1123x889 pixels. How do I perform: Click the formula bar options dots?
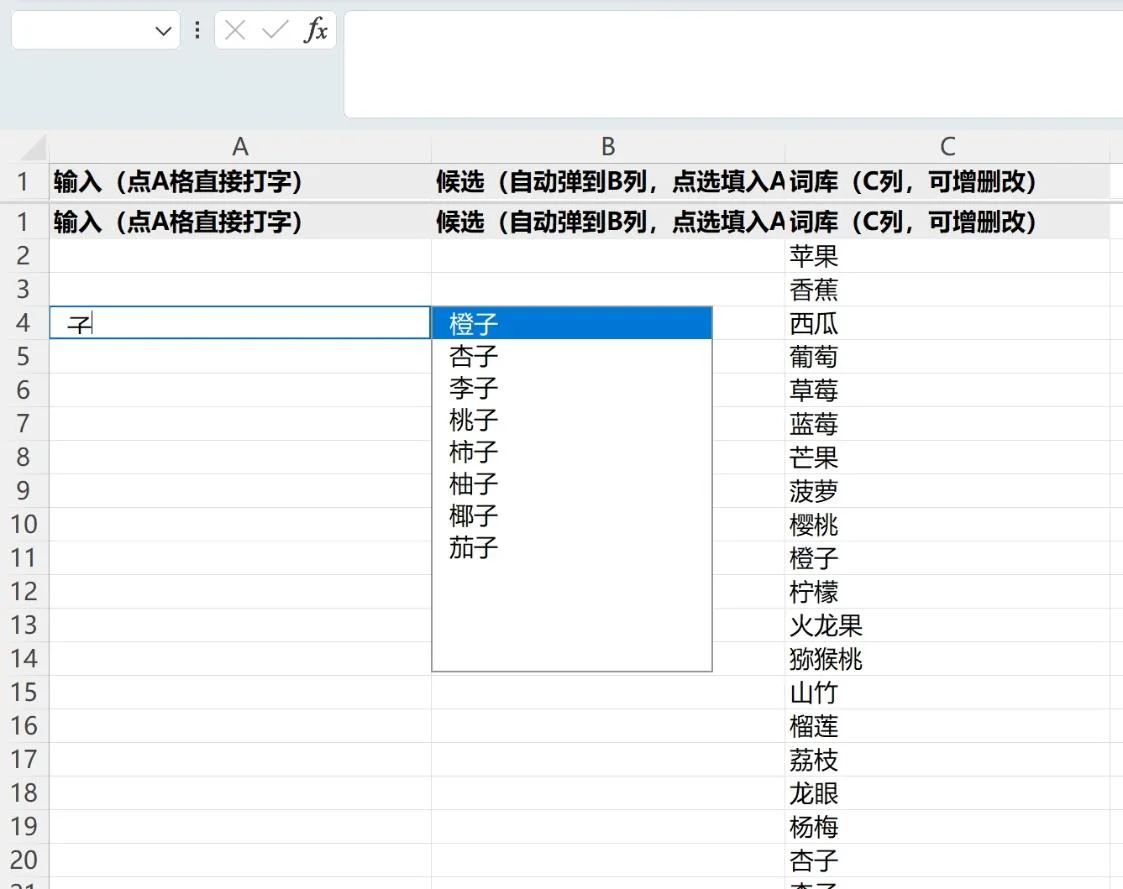(197, 30)
